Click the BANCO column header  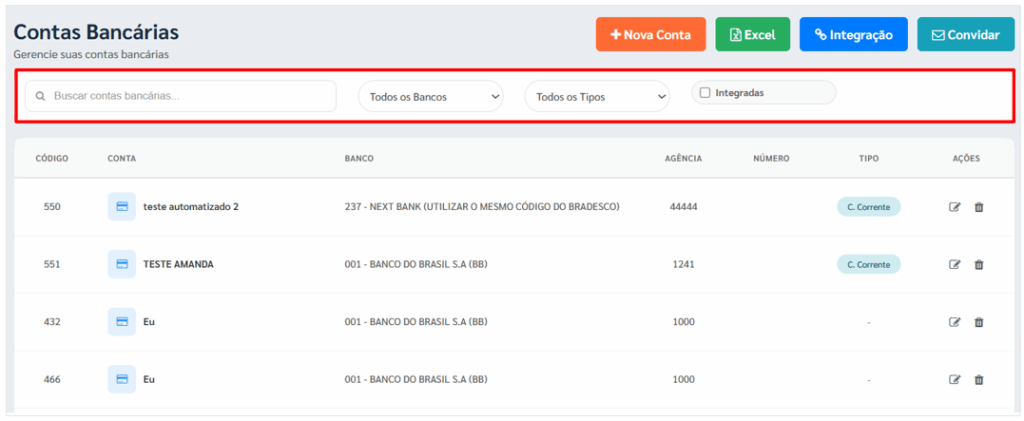pos(360,159)
